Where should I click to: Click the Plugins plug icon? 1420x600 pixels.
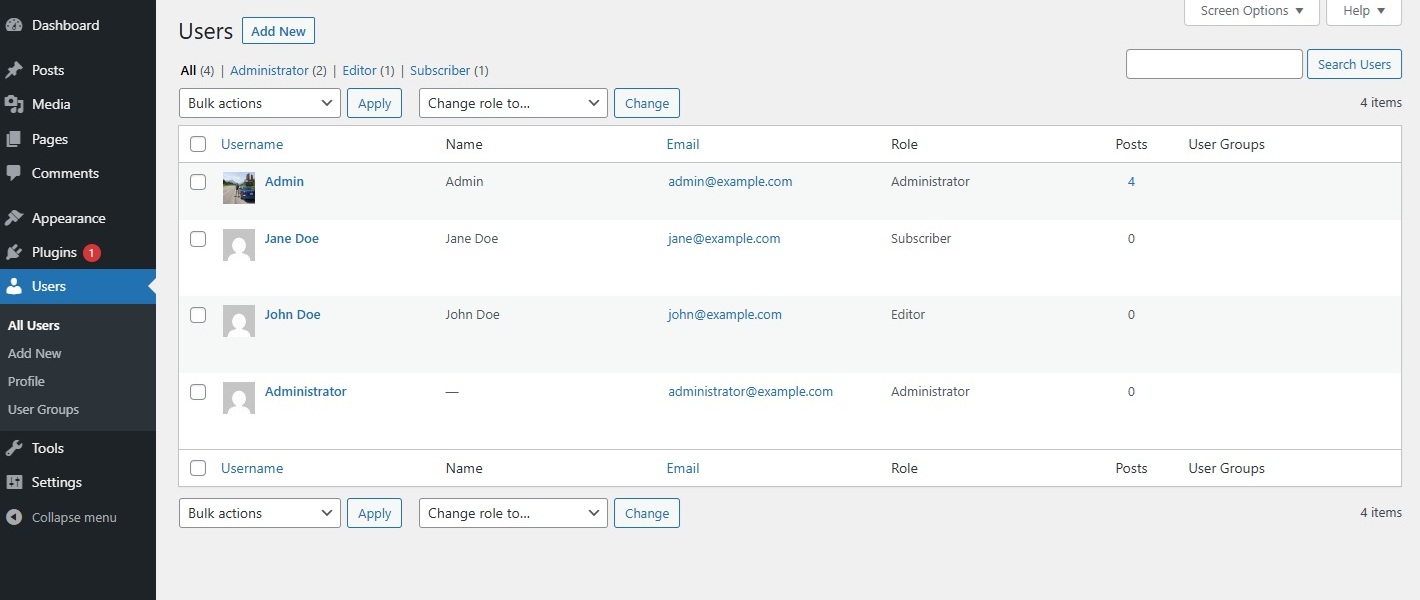click(14, 252)
